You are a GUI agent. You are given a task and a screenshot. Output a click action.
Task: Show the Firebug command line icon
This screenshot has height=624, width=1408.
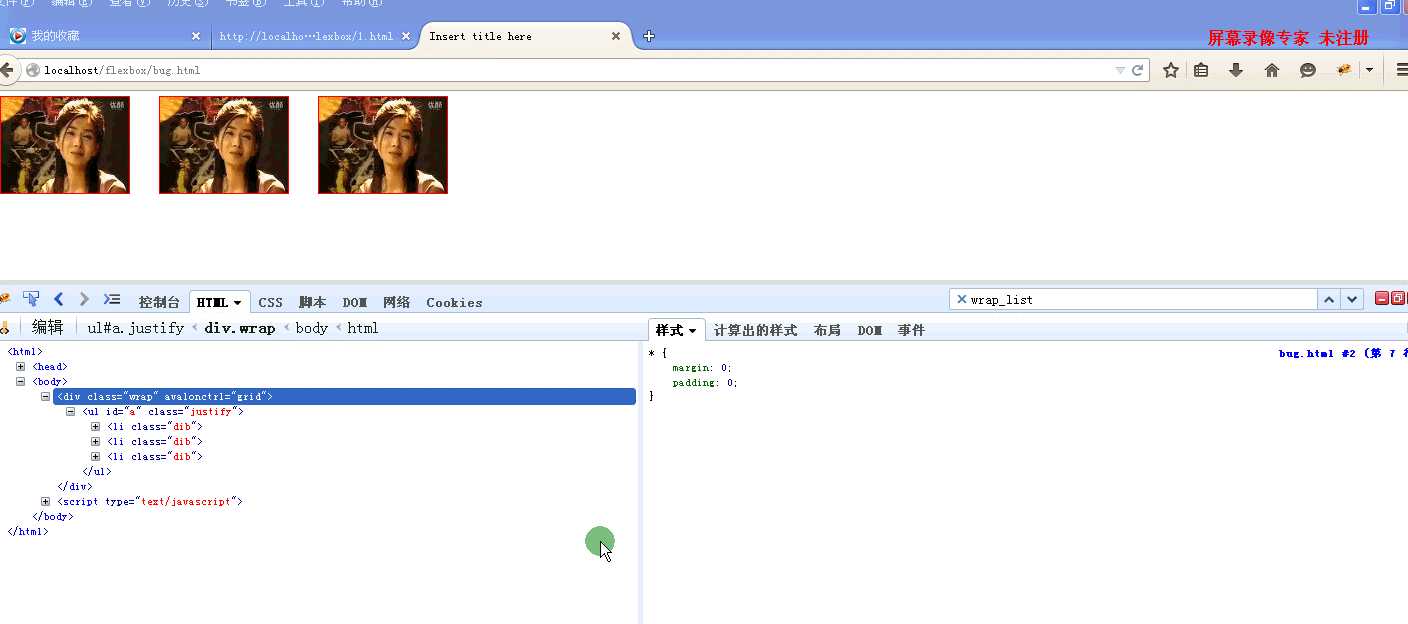[x=112, y=299]
